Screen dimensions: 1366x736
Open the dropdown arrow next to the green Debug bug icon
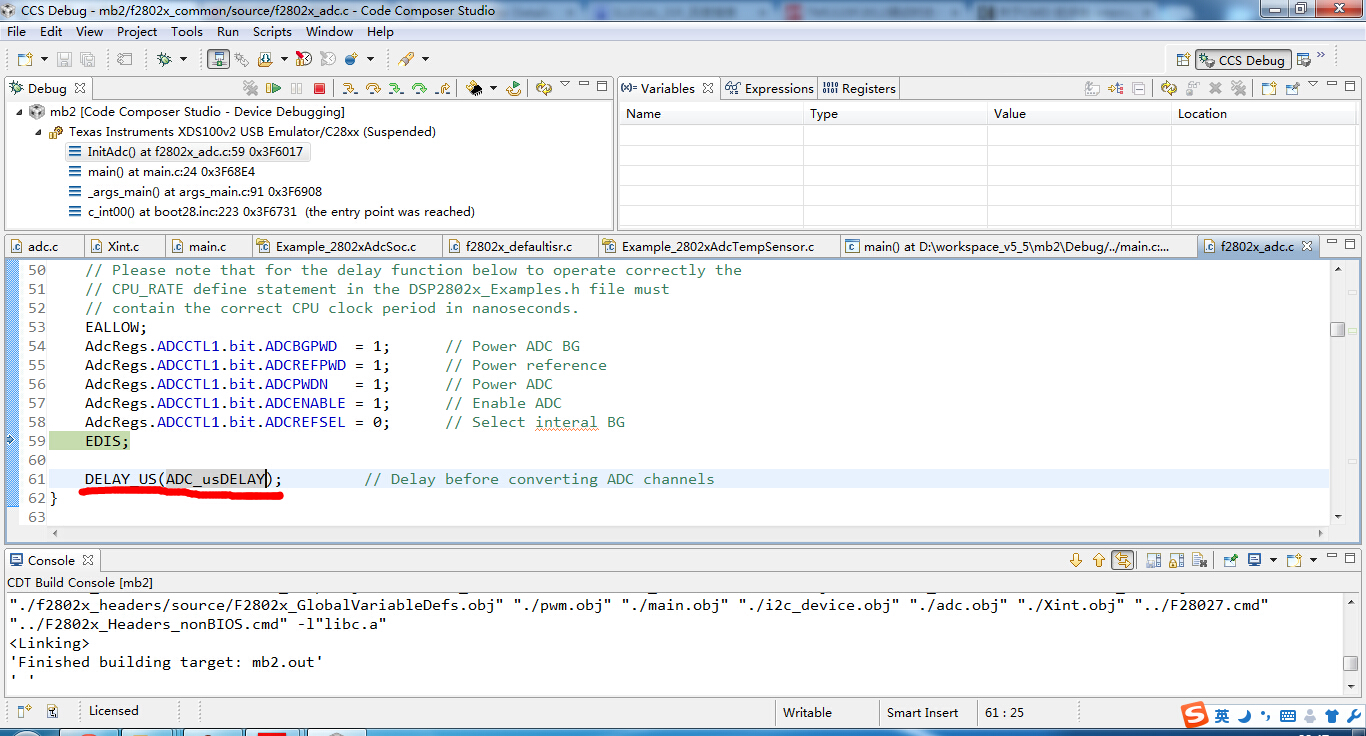tap(183, 59)
